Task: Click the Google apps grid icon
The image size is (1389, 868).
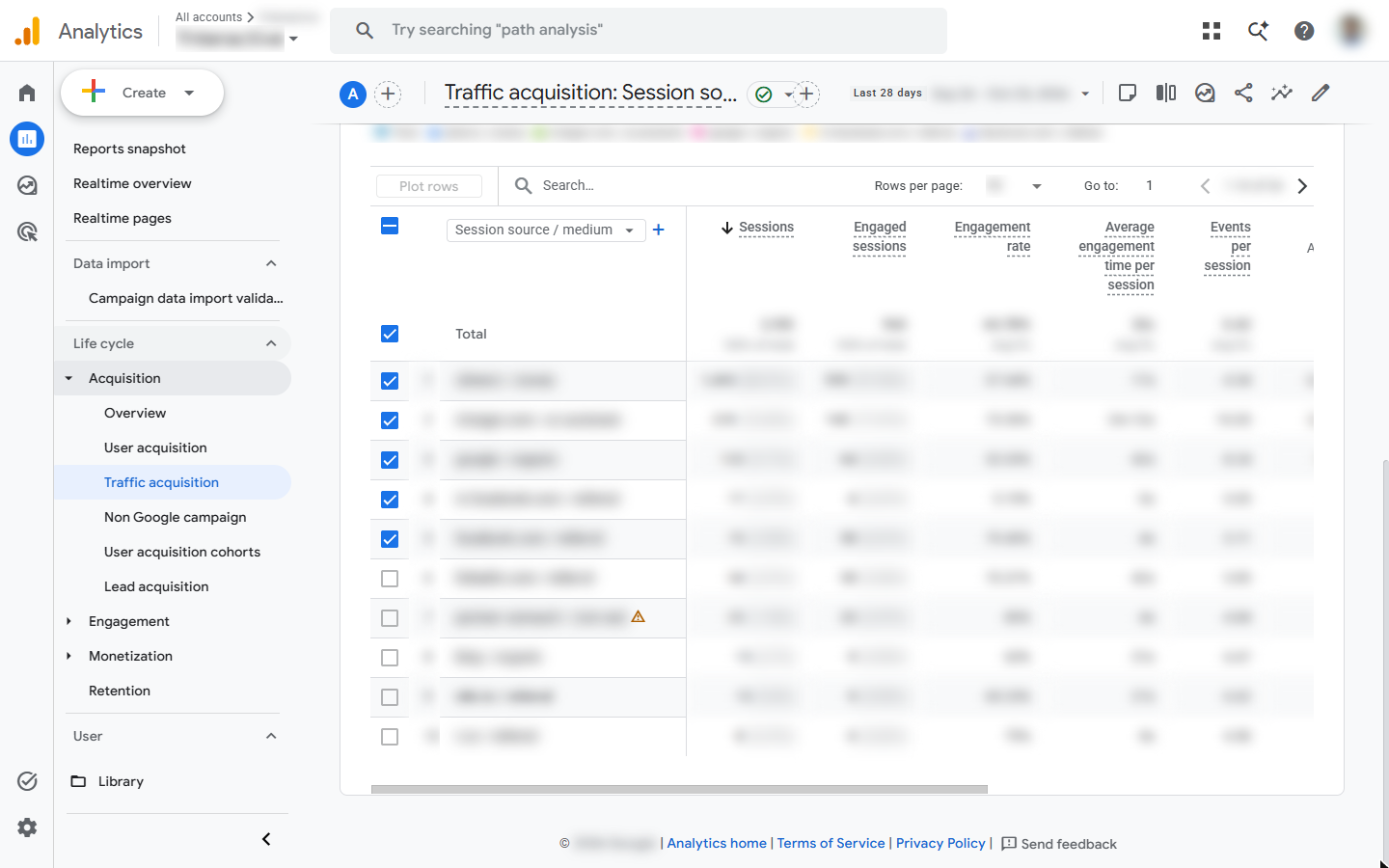Action: point(1212,31)
